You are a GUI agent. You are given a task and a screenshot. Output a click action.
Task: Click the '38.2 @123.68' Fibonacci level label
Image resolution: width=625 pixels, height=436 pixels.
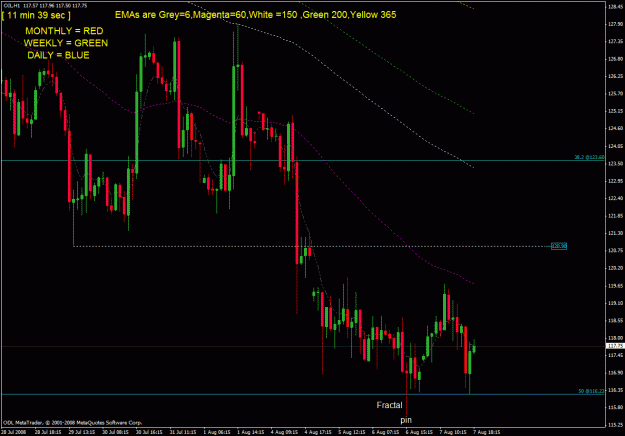589,157
